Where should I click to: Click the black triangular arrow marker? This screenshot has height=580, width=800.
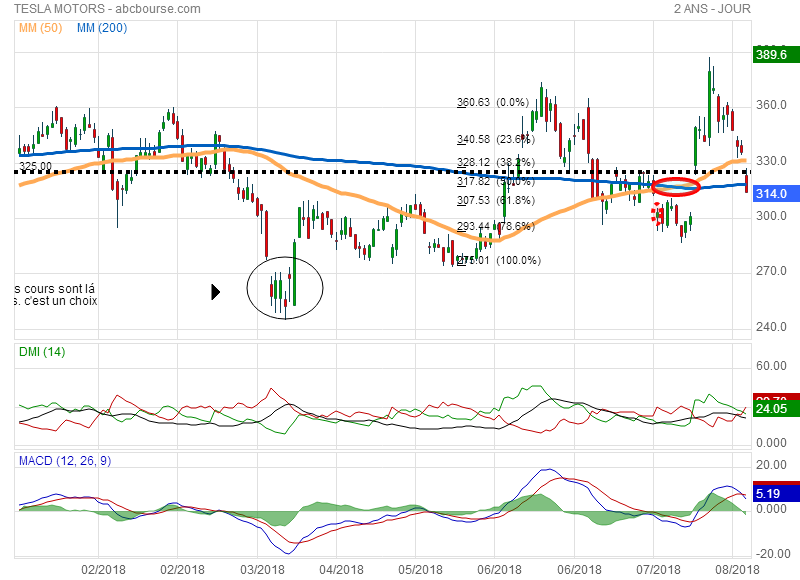(x=216, y=292)
